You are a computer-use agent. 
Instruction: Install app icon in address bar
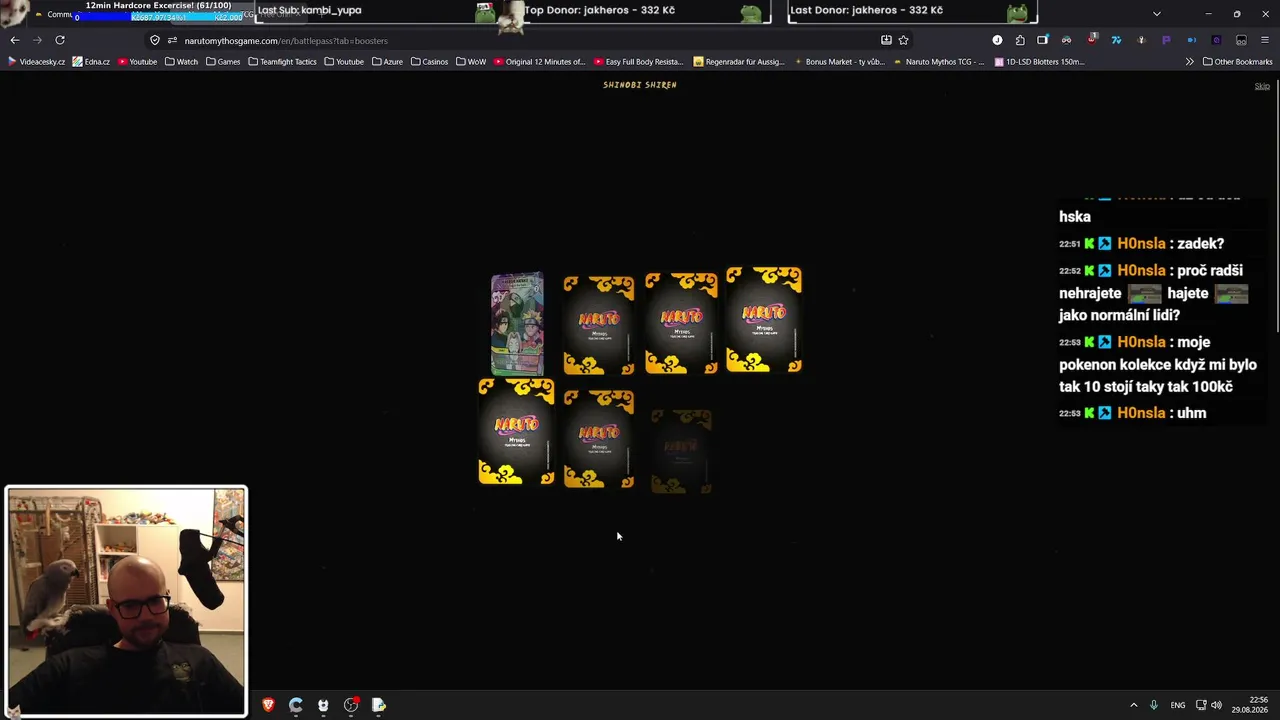[x=886, y=40]
